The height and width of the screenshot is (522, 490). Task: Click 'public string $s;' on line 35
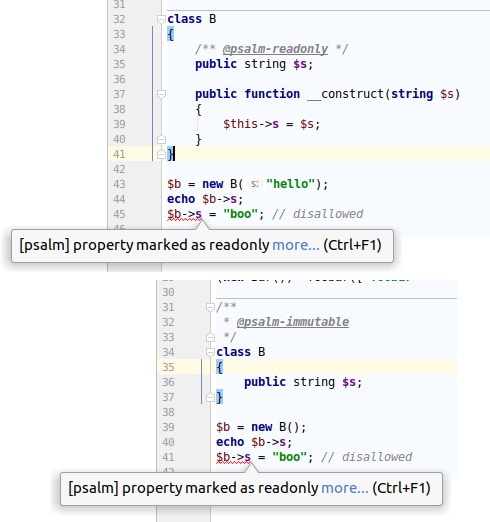click(254, 64)
